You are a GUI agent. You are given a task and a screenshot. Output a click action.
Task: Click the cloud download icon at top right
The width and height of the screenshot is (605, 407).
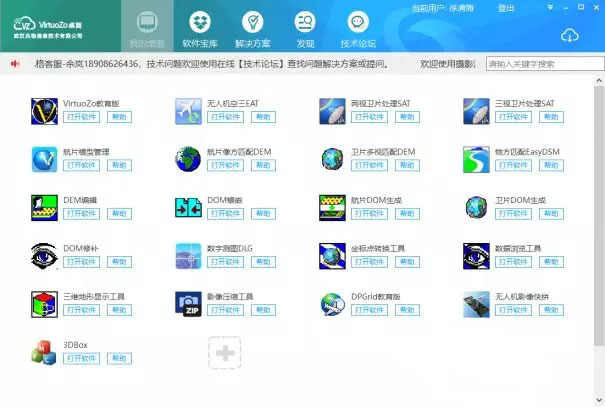pyautogui.click(x=570, y=36)
